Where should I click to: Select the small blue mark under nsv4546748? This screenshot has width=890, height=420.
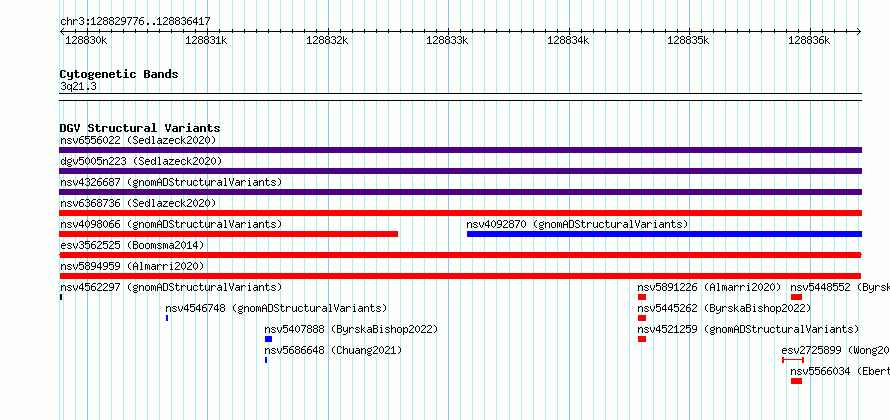(x=167, y=318)
